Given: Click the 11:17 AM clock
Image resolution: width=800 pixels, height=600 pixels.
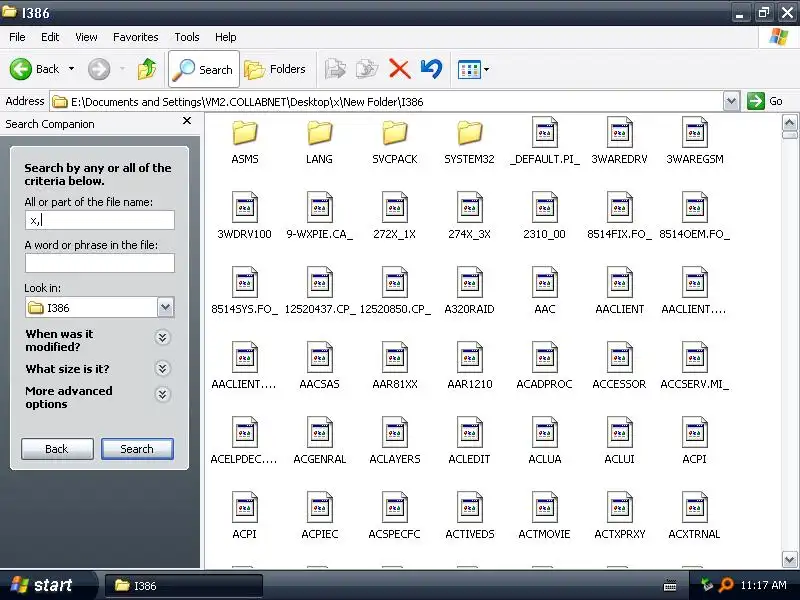Looking at the screenshot, I should (x=763, y=585).
